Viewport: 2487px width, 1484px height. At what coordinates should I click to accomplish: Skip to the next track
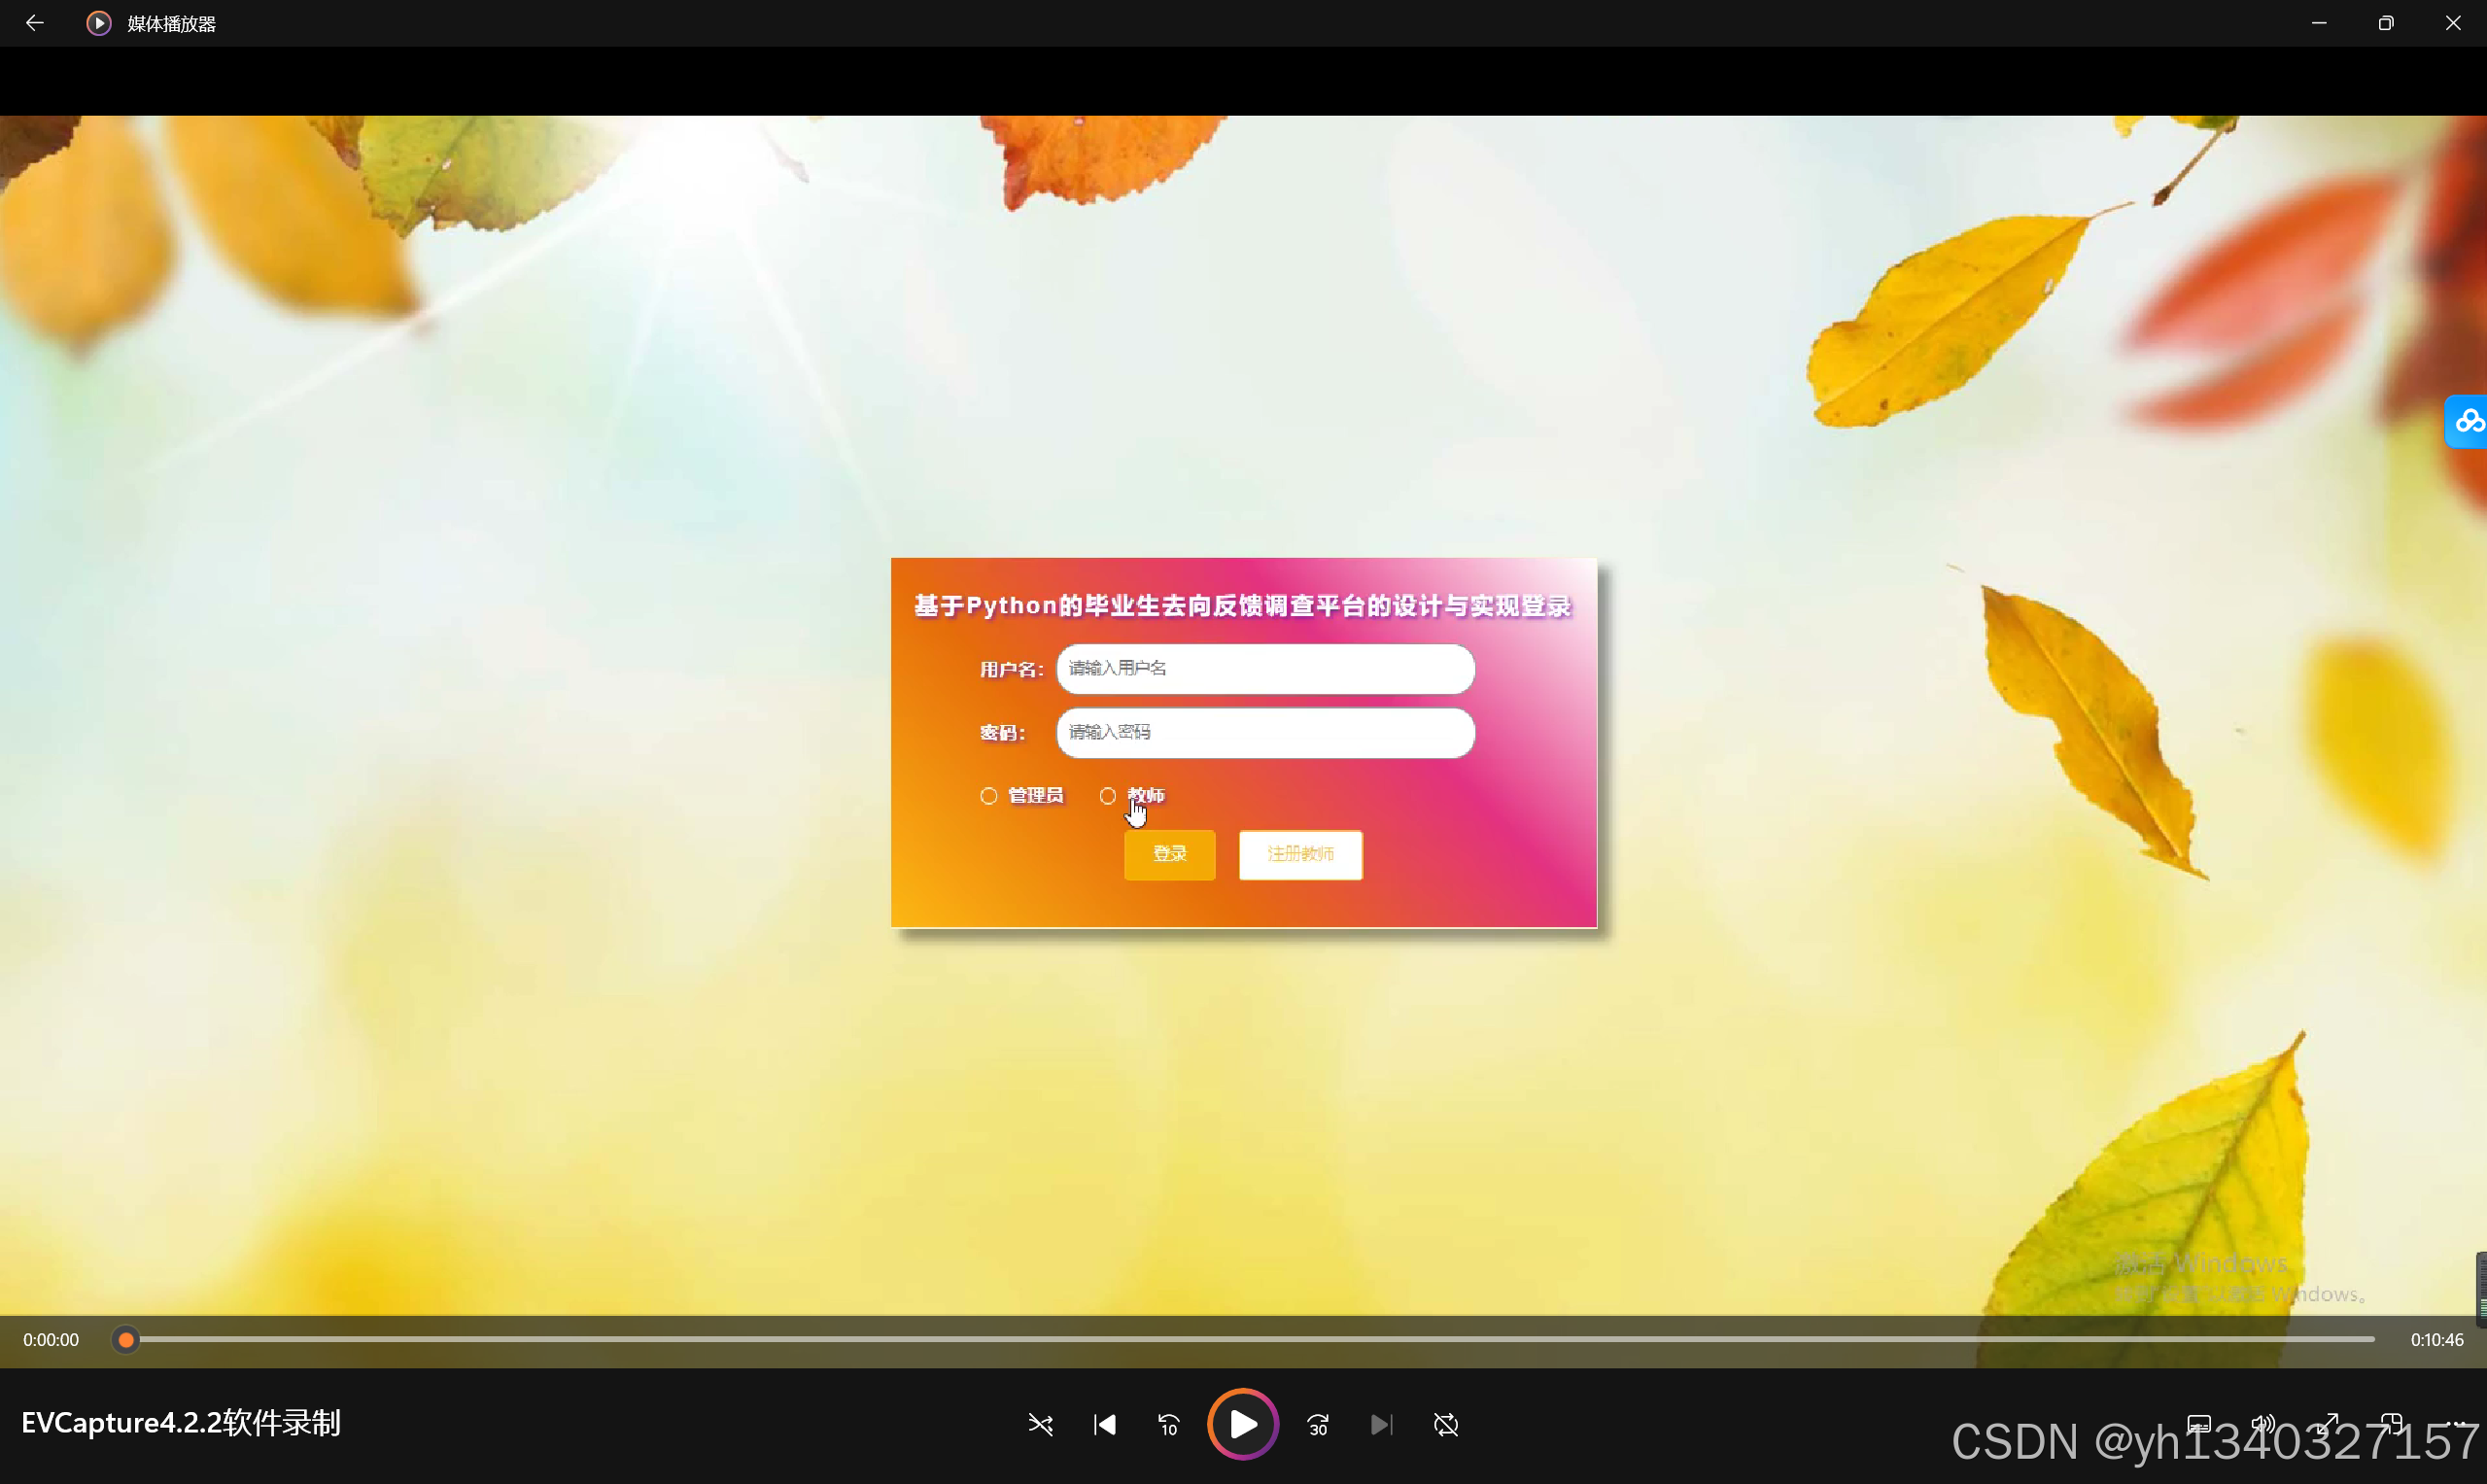coord(1381,1424)
